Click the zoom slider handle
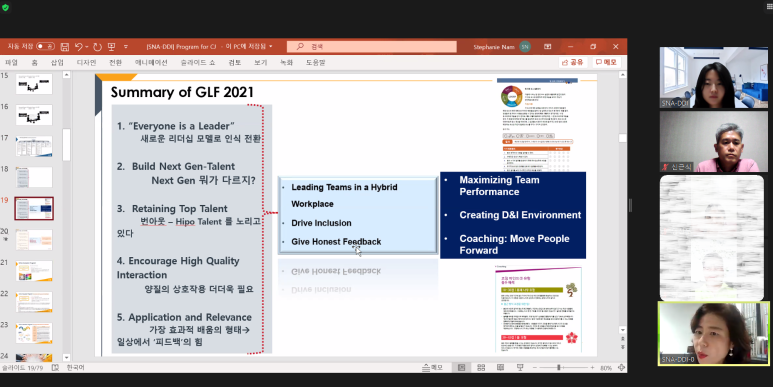Screen dimensions: 773x387 (x=559, y=368)
